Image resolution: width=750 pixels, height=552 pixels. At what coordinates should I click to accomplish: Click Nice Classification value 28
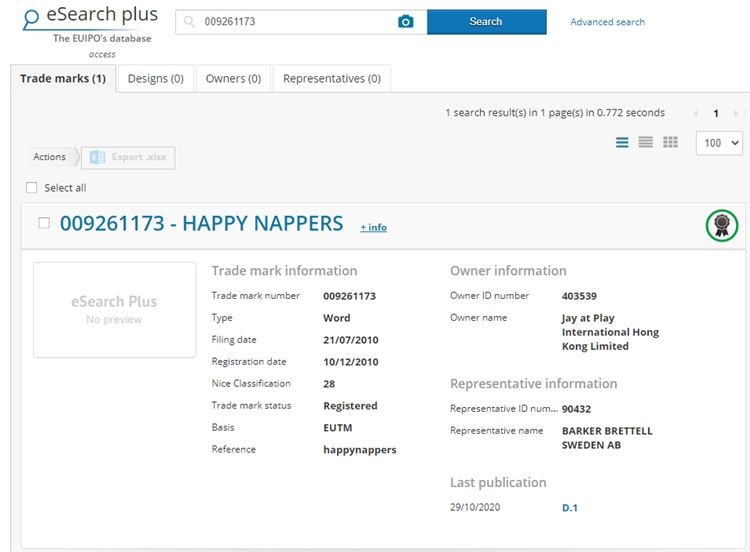point(329,384)
